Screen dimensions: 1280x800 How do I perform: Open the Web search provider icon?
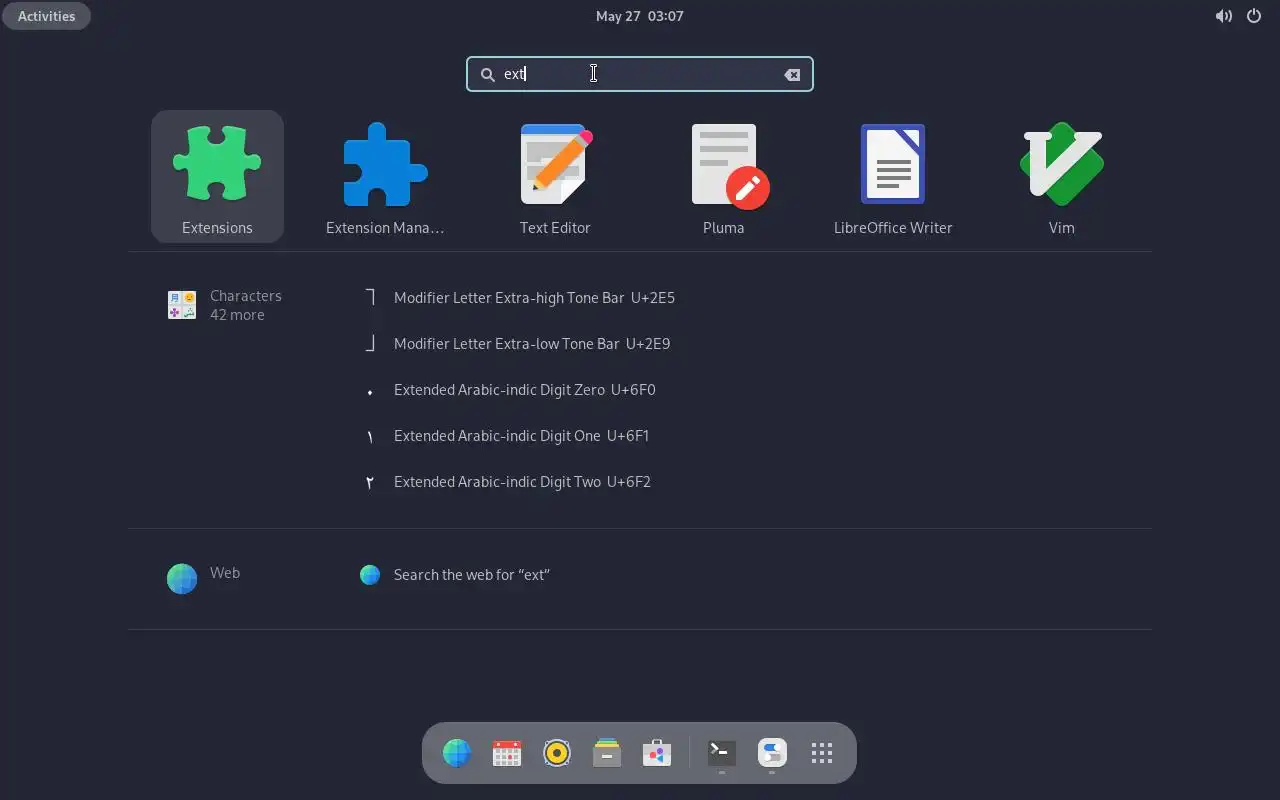[182, 578]
